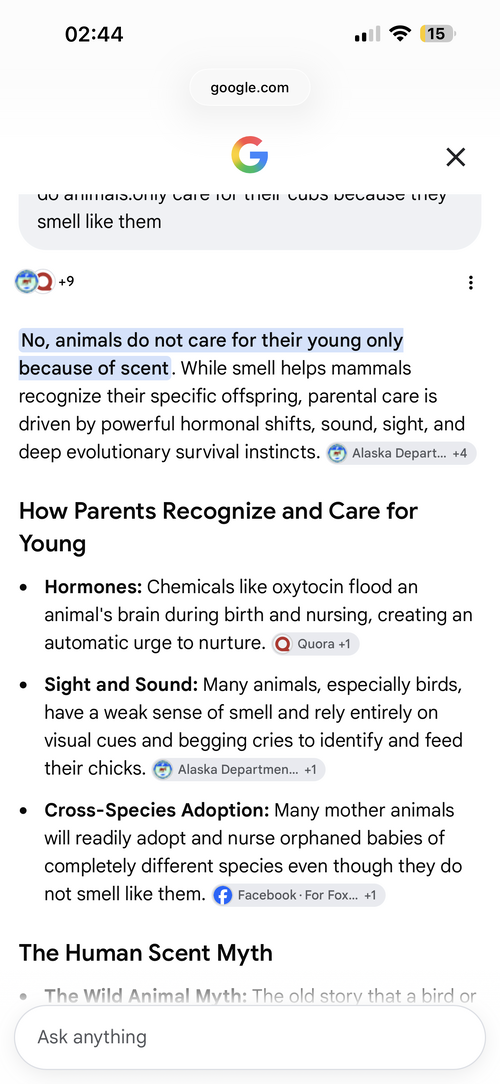The image size is (500, 1084).
Task: Tap the google.com address pill
Action: click(250, 88)
